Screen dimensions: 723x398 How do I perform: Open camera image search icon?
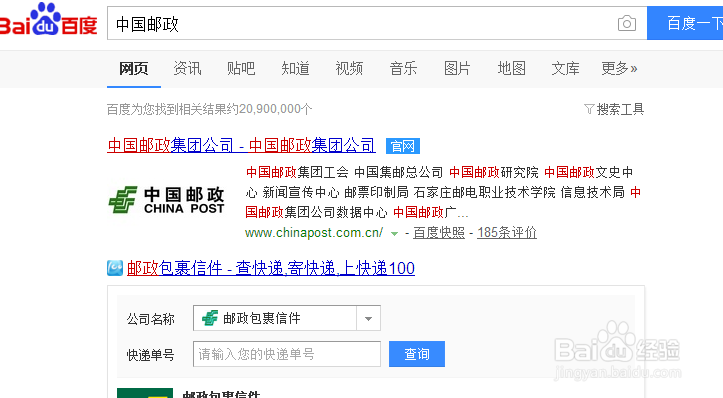(x=627, y=23)
